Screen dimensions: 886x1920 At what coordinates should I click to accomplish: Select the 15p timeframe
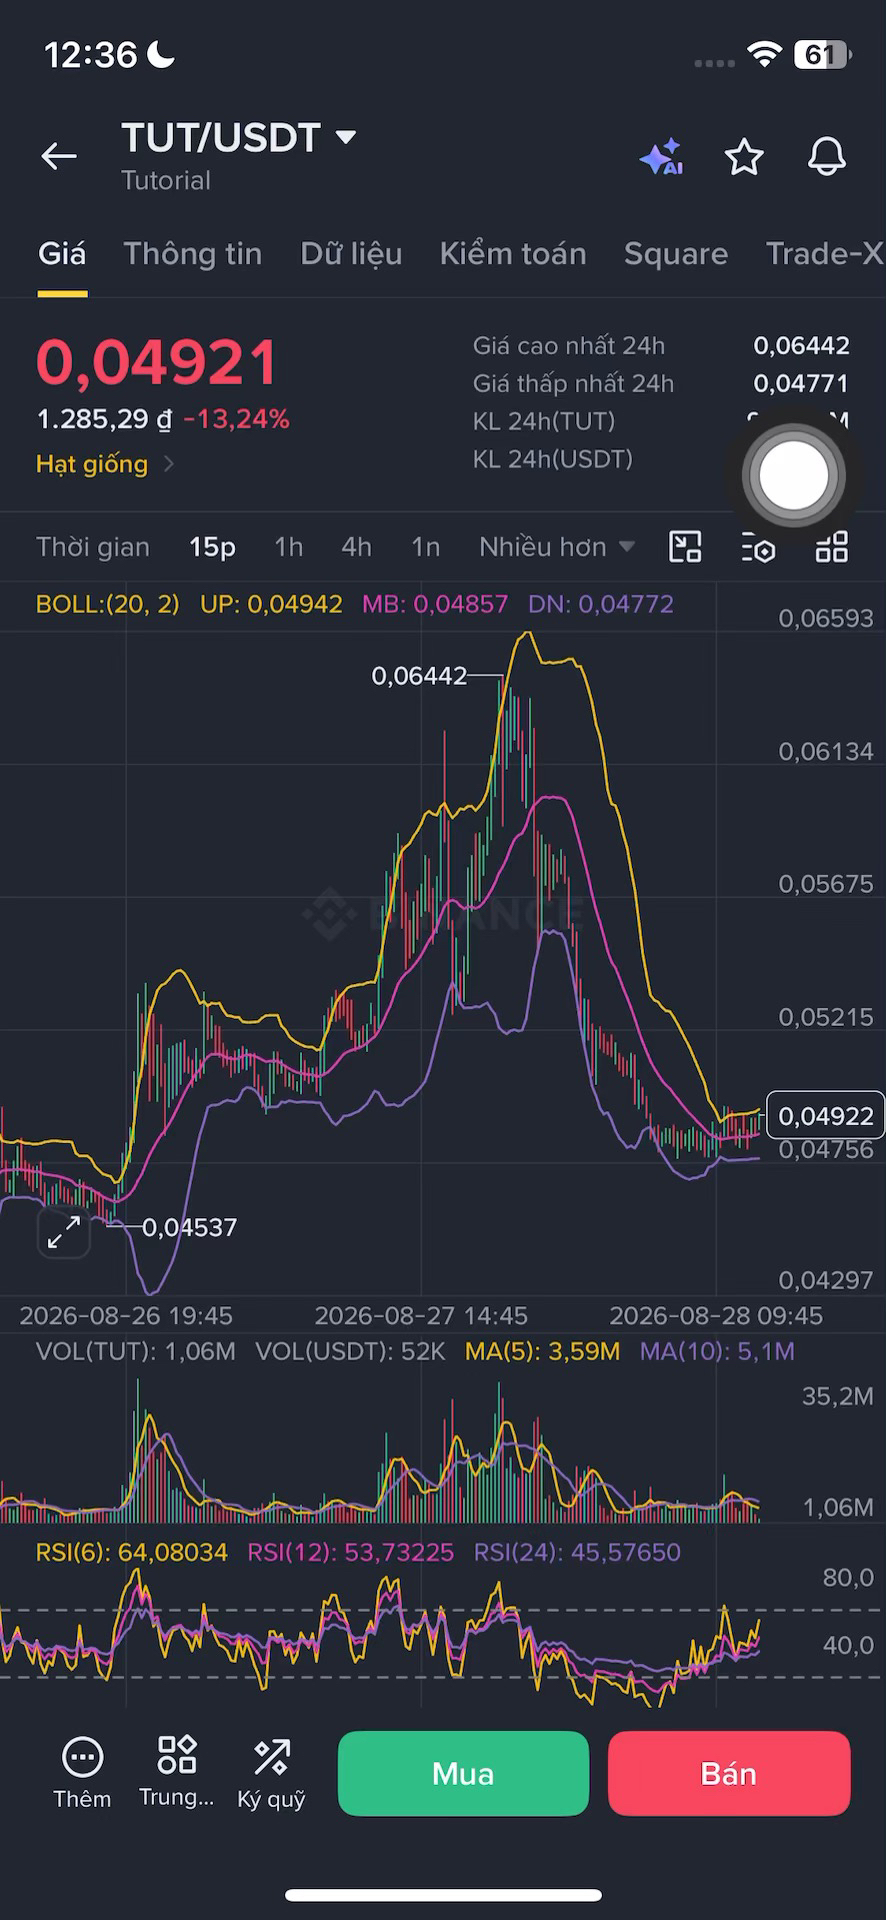point(212,547)
